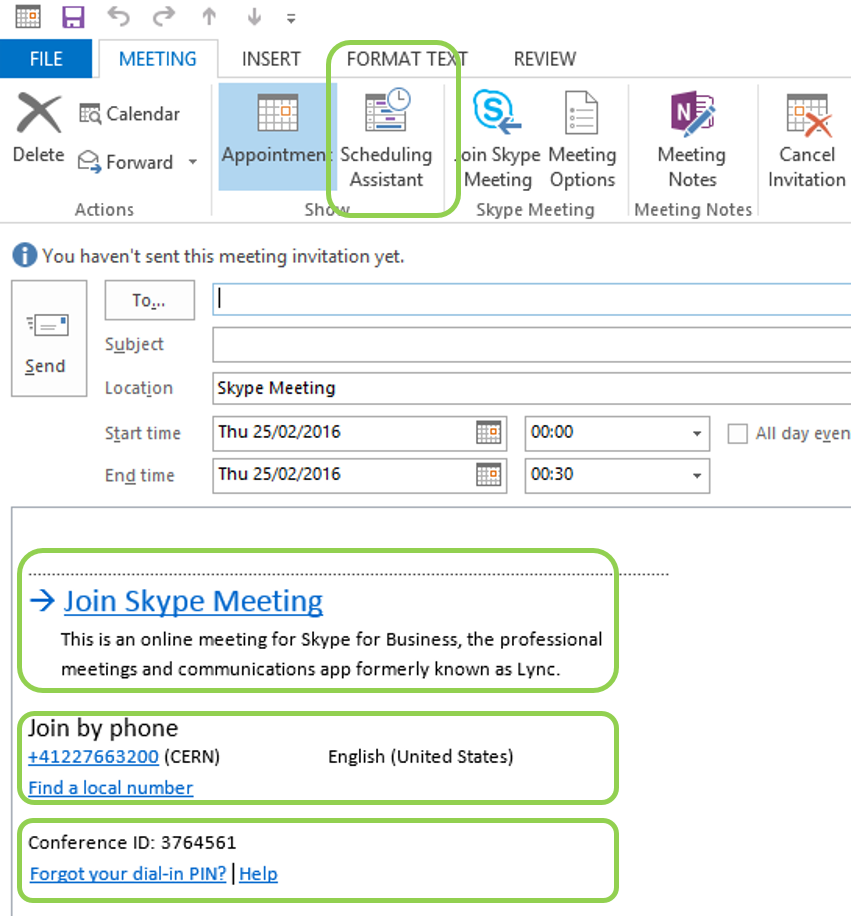
Task: Click the To... button
Action: click(150, 300)
